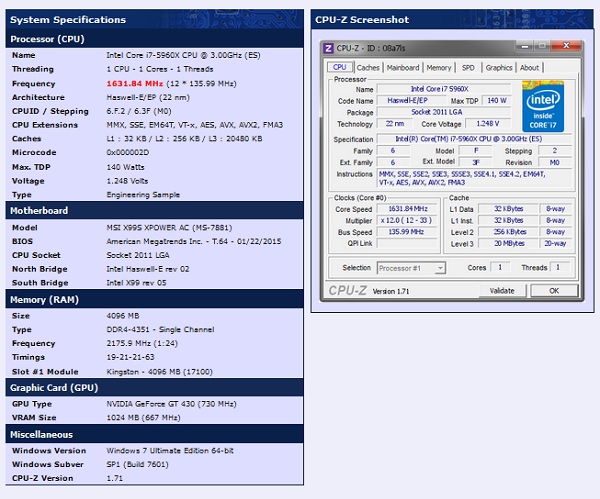Click the Max. TDP 140 Watts value
Viewport: 600px width, 499px height.
[125, 167]
